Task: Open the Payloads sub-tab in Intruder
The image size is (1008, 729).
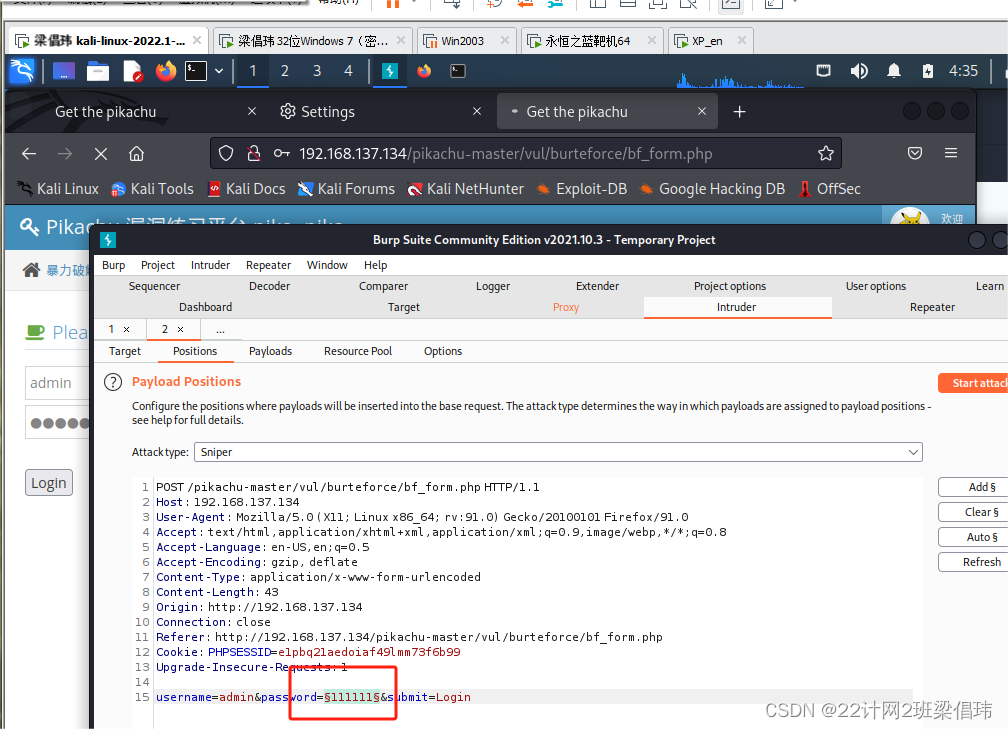Action: pos(271,351)
